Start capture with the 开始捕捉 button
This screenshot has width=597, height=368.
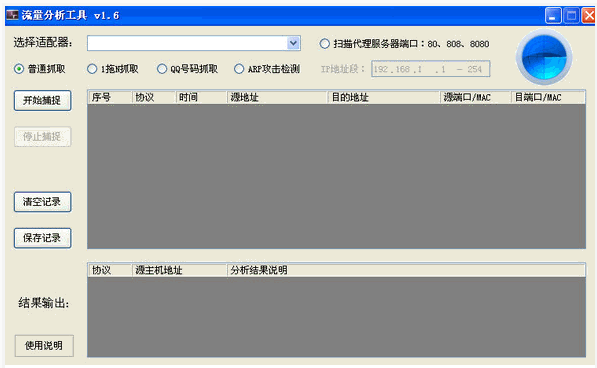pyautogui.click(x=42, y=100)
